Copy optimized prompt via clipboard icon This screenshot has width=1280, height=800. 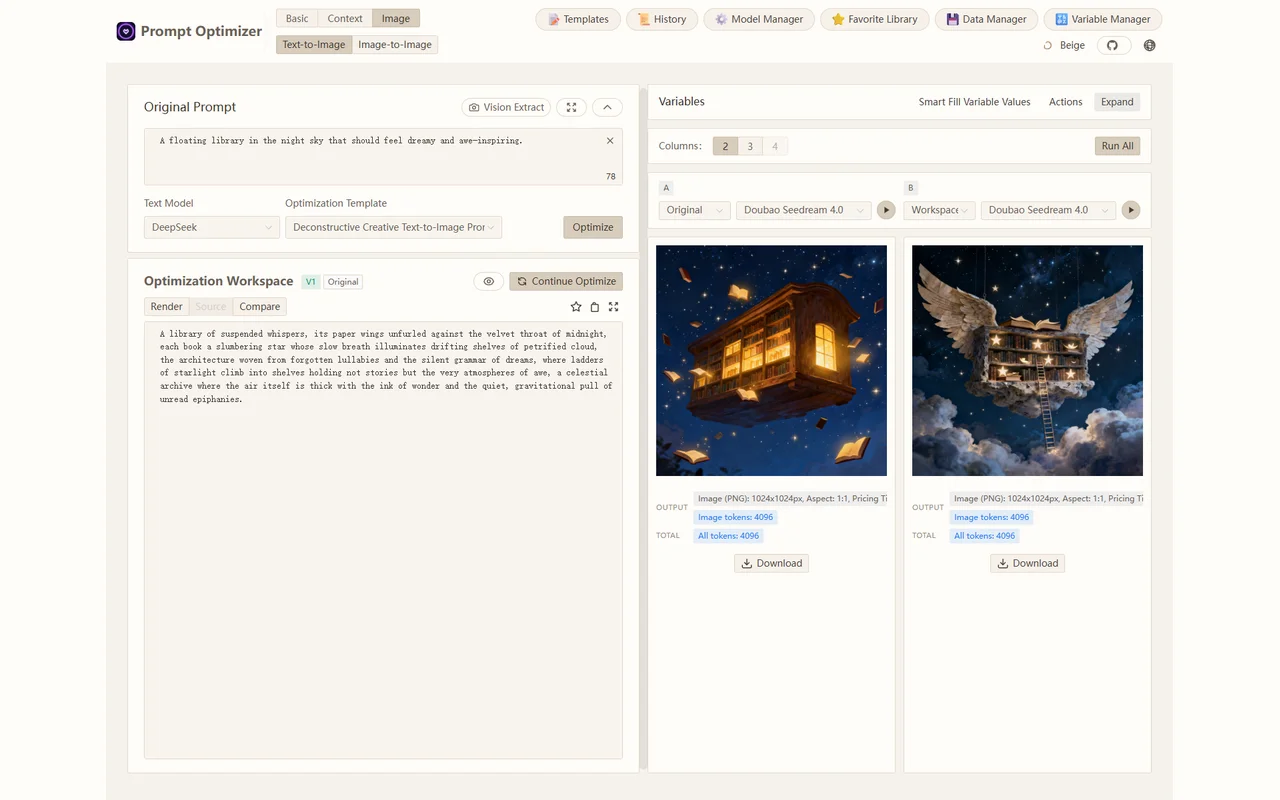pos(595,307)
